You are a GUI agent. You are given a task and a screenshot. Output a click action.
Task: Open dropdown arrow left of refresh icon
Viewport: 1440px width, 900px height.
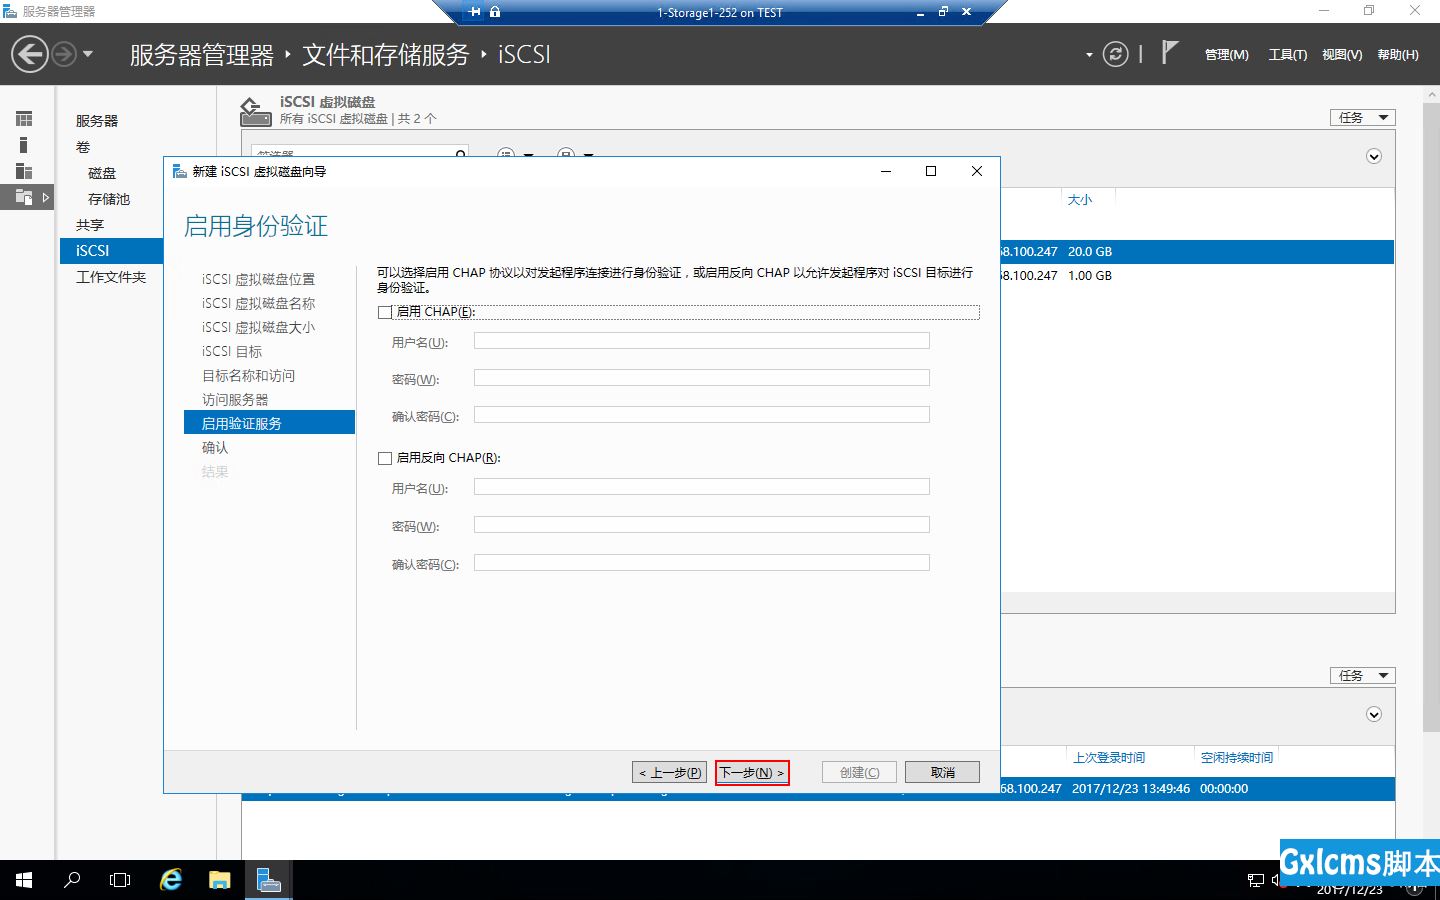point(1089,55)
